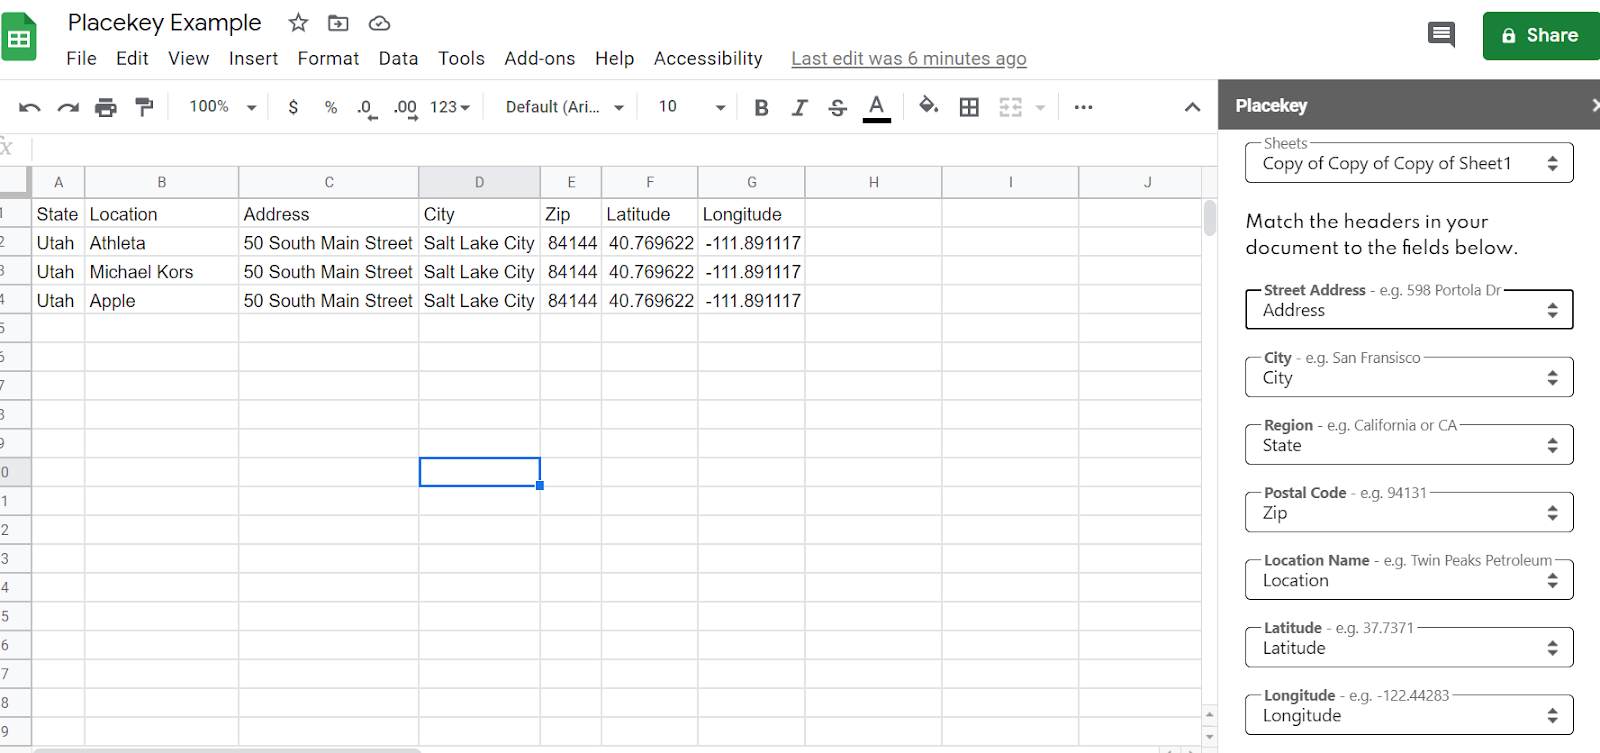Open the fill color picker
1600x753 pixels.
point(928,106)
